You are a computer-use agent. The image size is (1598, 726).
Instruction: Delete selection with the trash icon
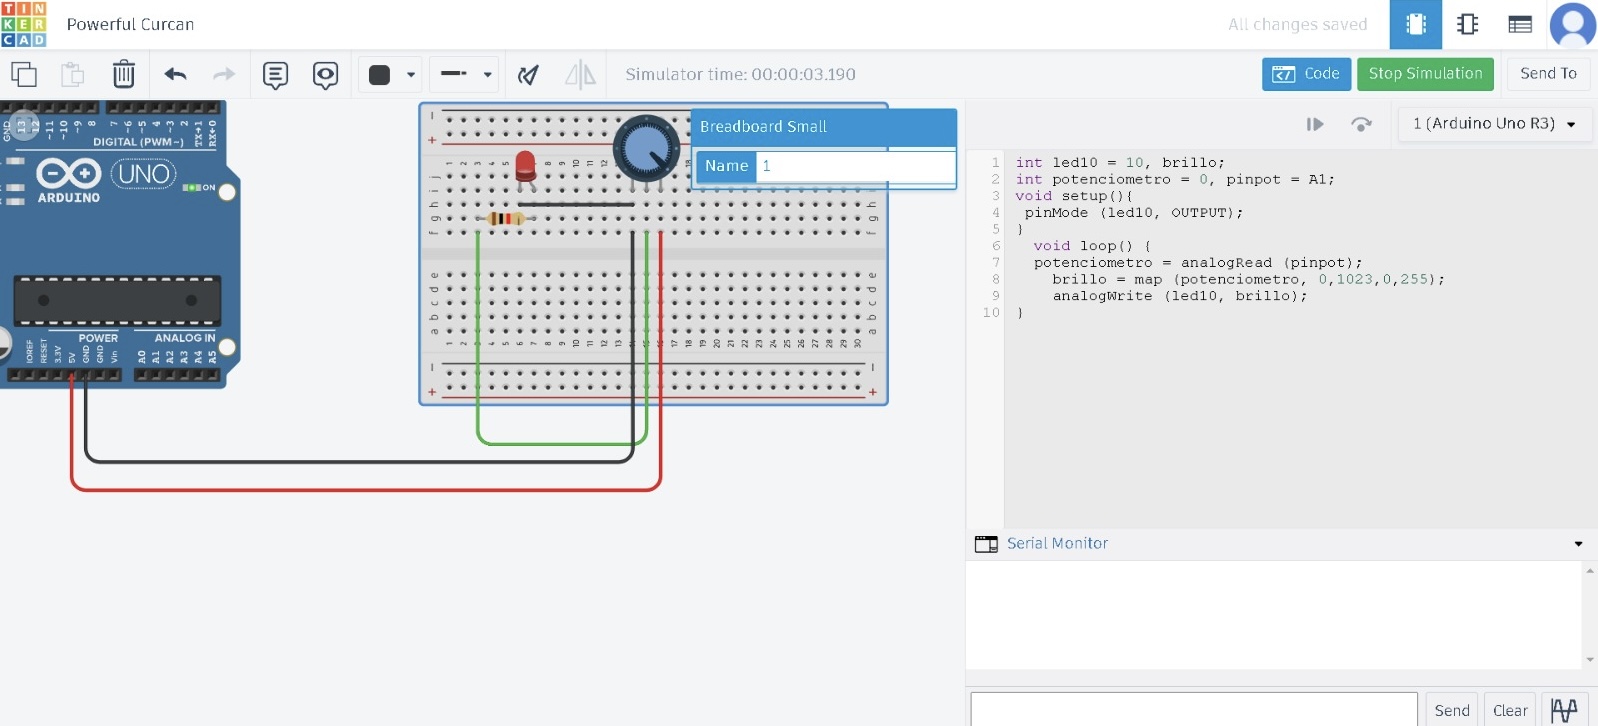tap(123, 74)
